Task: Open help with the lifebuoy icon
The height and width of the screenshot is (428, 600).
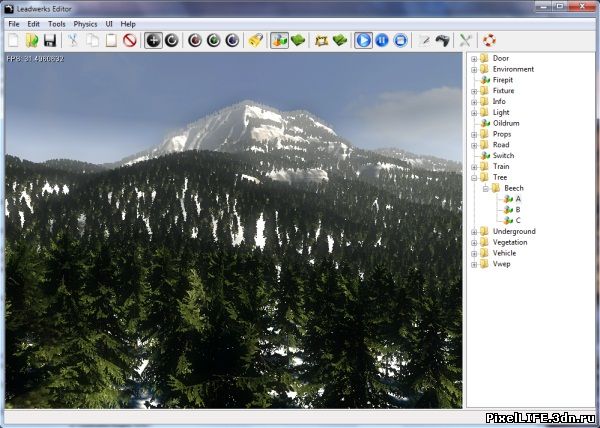Action: [x=489, y=40]
